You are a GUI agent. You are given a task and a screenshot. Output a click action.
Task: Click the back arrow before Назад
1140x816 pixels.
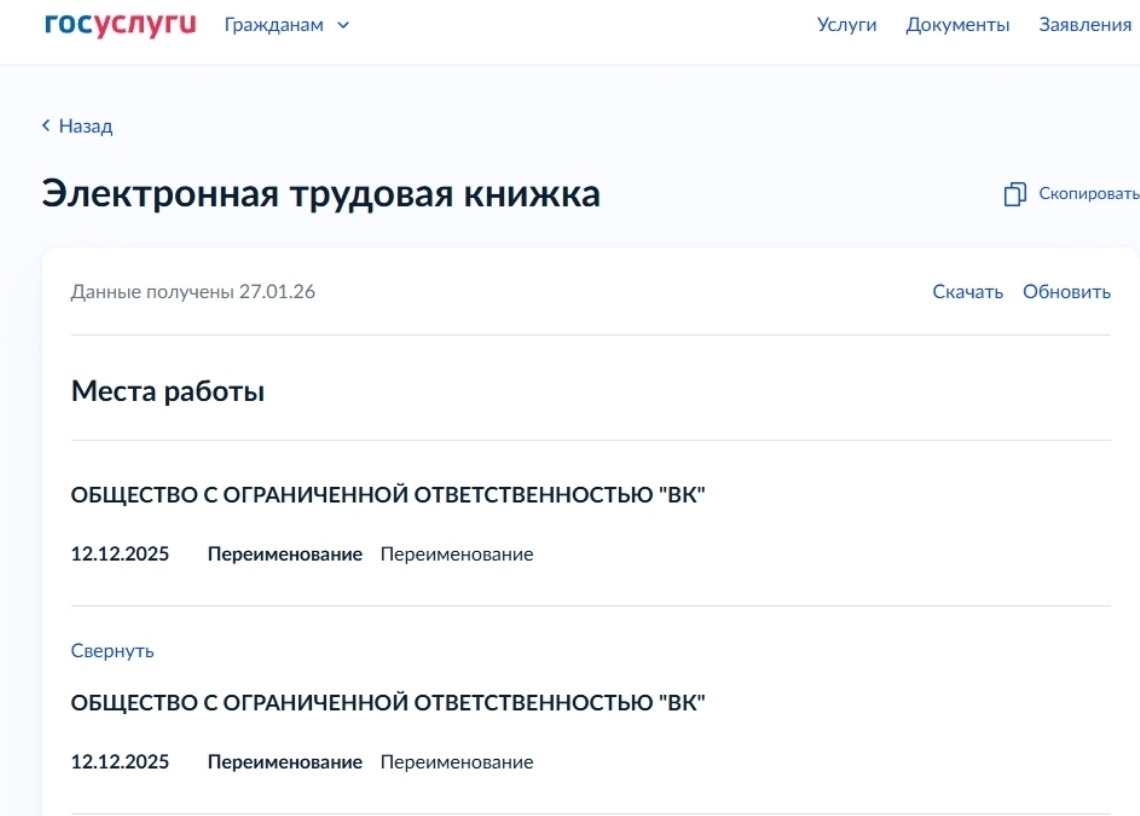click(x=45, y=126)
